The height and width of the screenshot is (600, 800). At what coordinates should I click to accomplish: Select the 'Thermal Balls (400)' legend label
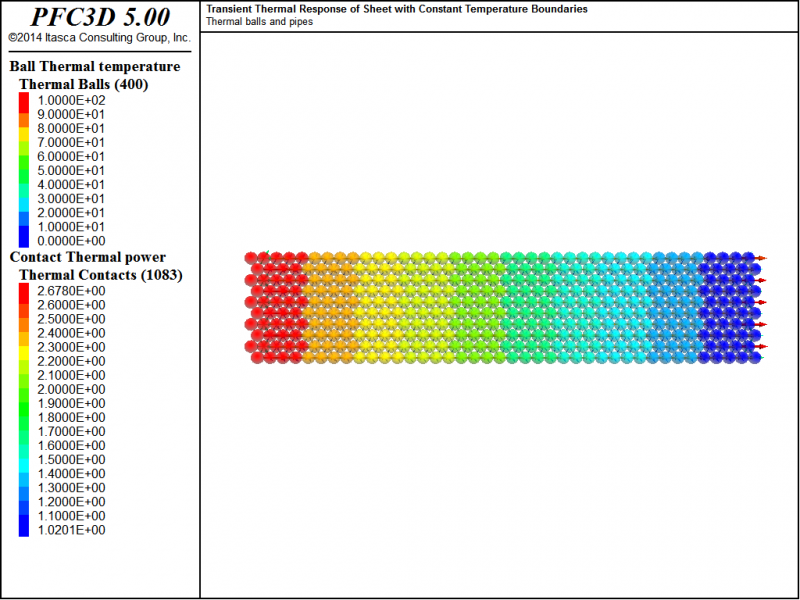coord(84,84)
